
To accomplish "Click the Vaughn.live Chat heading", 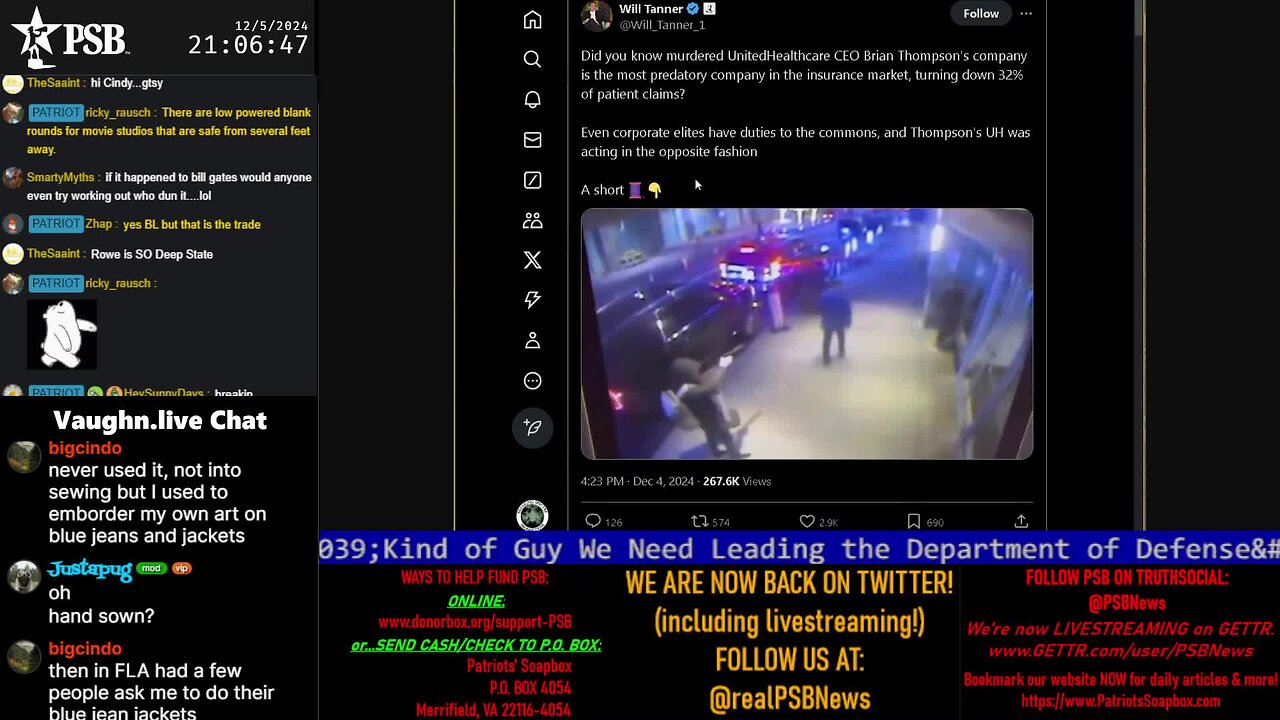I will tap(160, 420).
